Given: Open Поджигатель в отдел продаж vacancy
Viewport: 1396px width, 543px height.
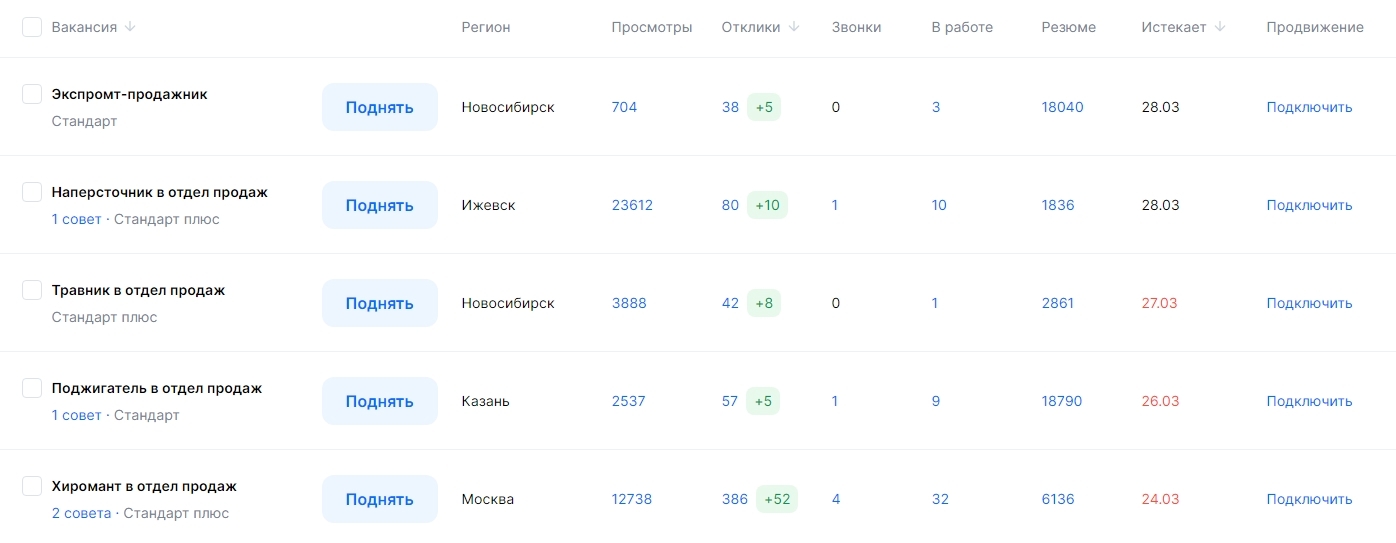Looking at the screenshot, I should tap(157, 388).
